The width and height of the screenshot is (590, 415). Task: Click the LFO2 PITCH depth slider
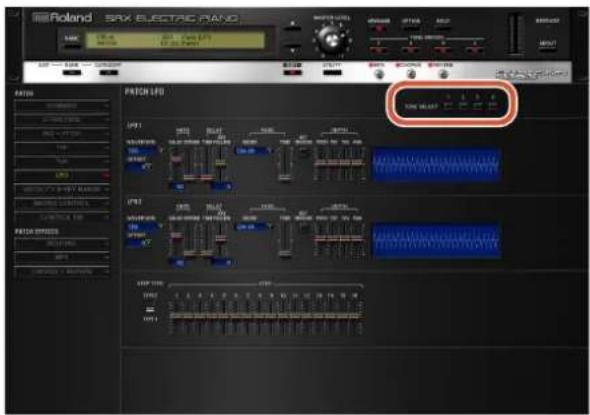tap(321, 240)
